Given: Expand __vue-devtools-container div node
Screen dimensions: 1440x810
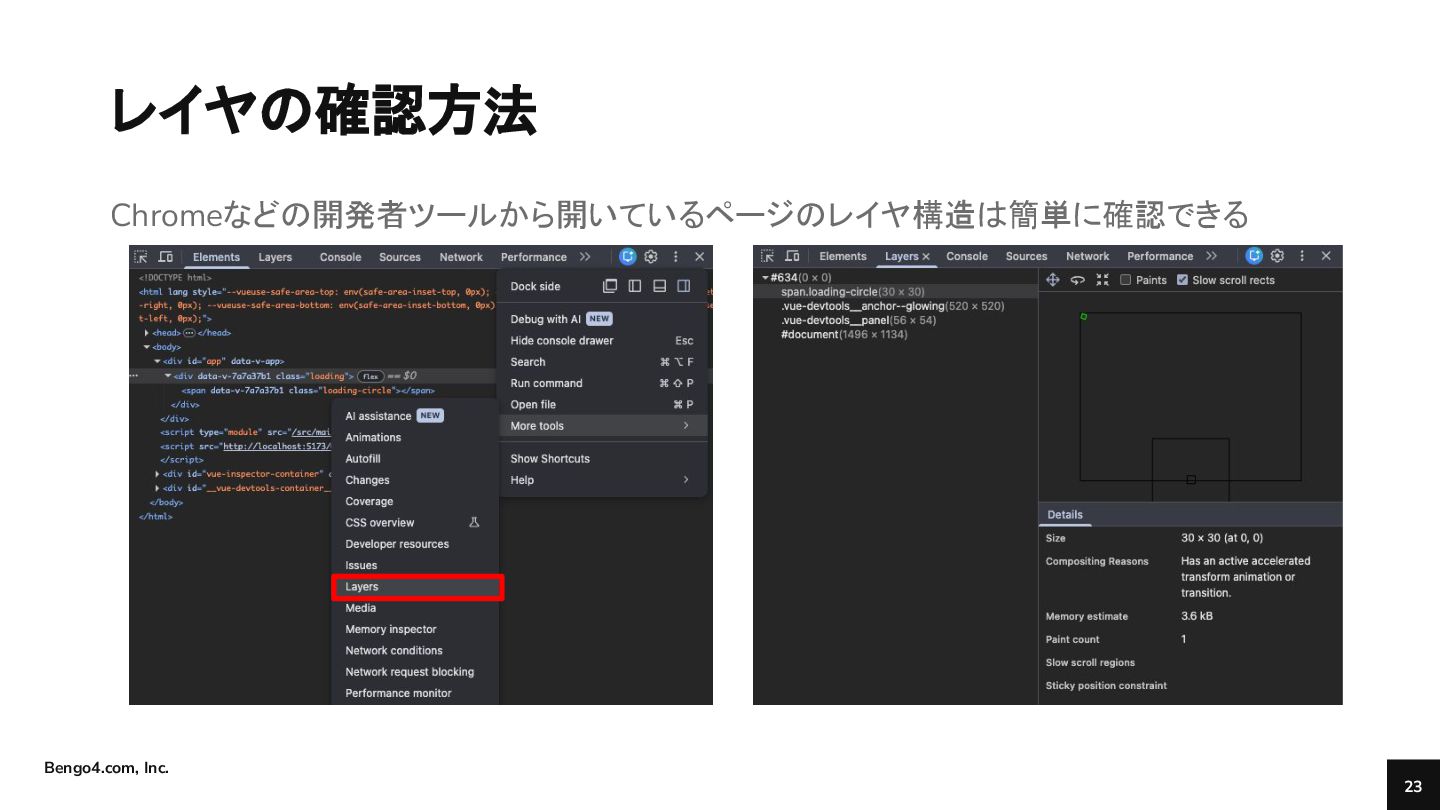Looking at the screenshot, I should (x=157, y=488).
